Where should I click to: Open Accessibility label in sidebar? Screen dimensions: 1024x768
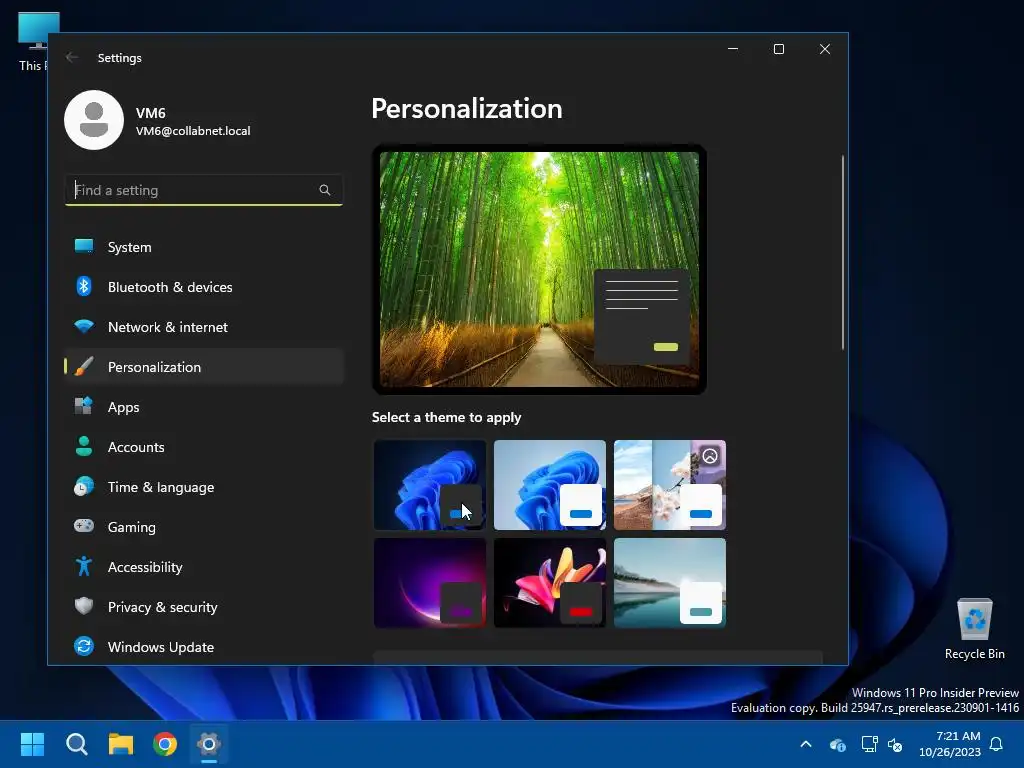(x=144, y=567)
